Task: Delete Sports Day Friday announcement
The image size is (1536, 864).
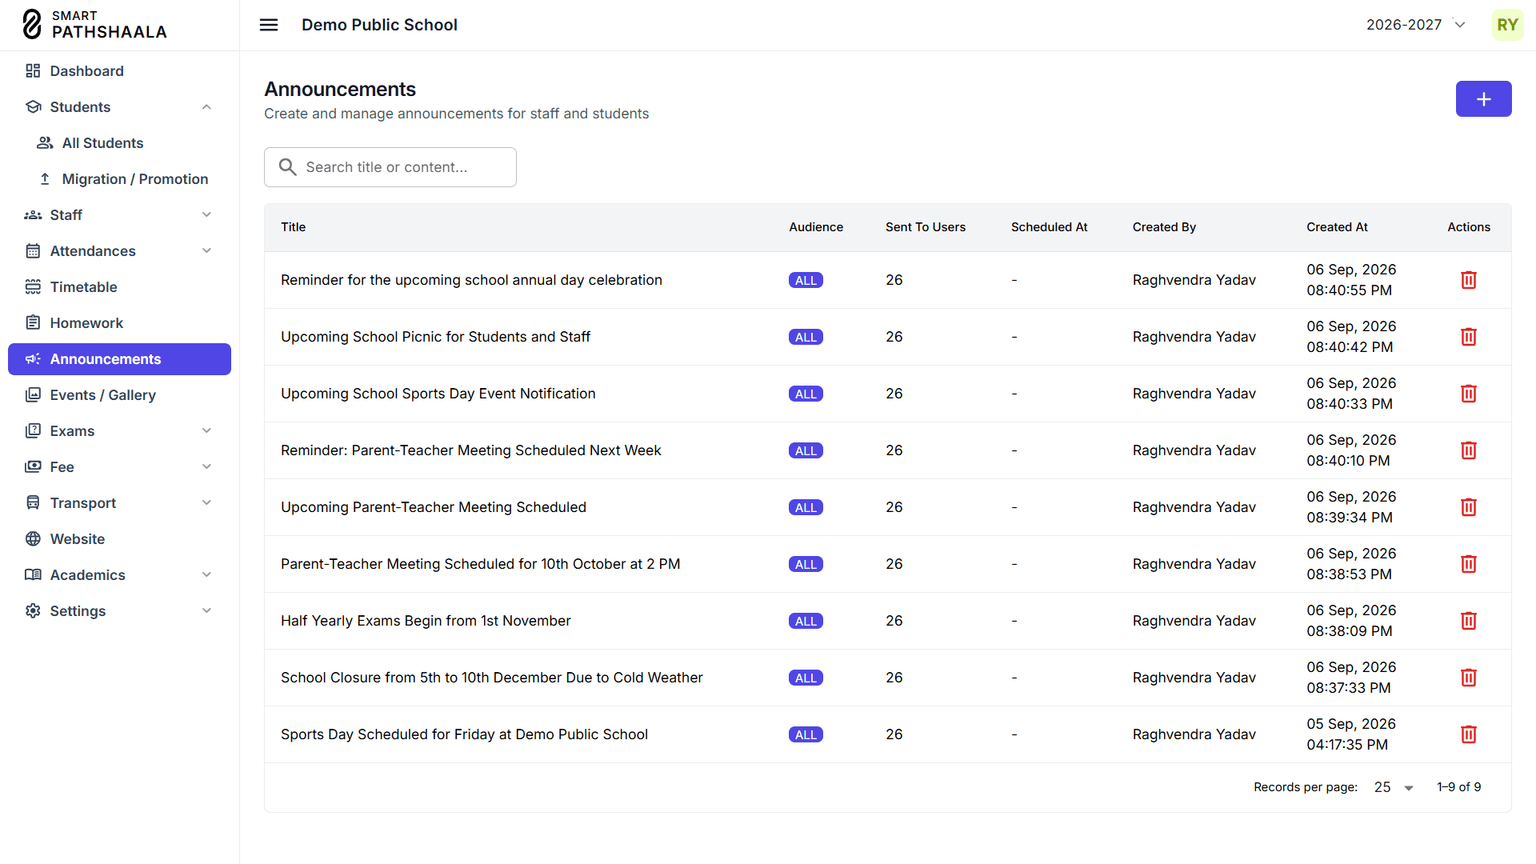Action: pyautogui.click(x=1468, y=735)
